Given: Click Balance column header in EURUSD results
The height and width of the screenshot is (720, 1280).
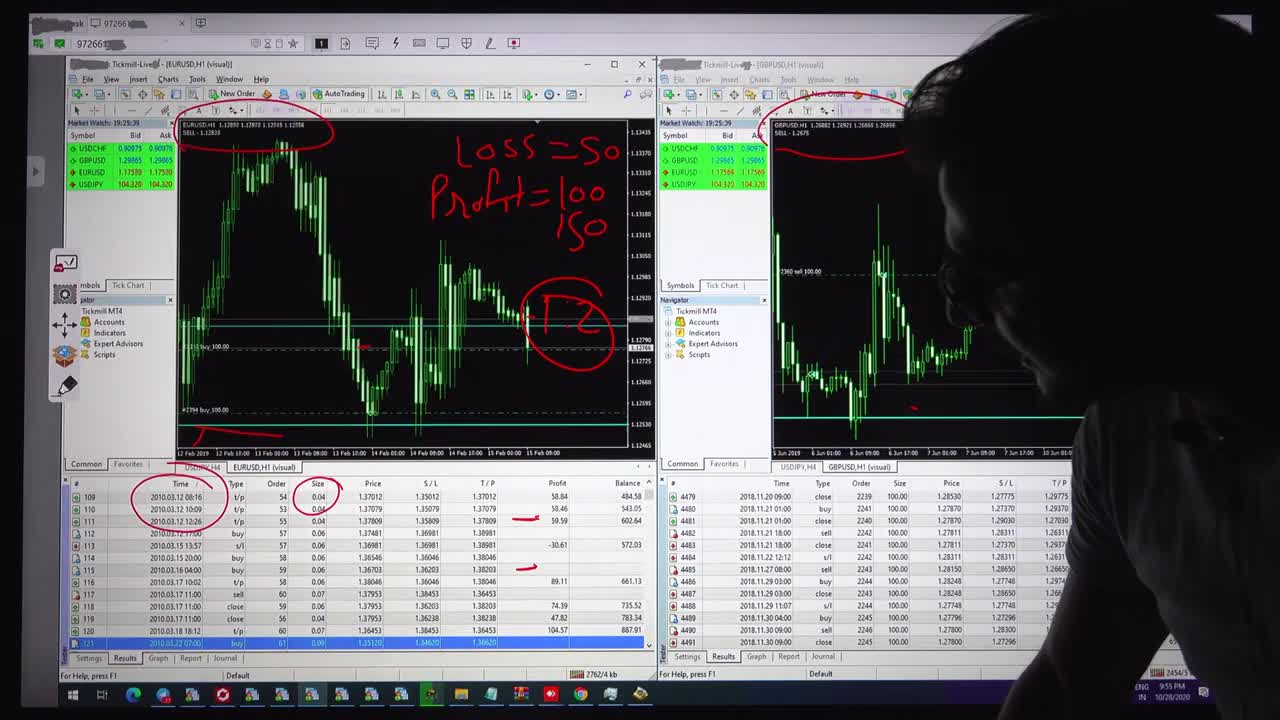Looking at the screenshot, I should coord(627,484).
